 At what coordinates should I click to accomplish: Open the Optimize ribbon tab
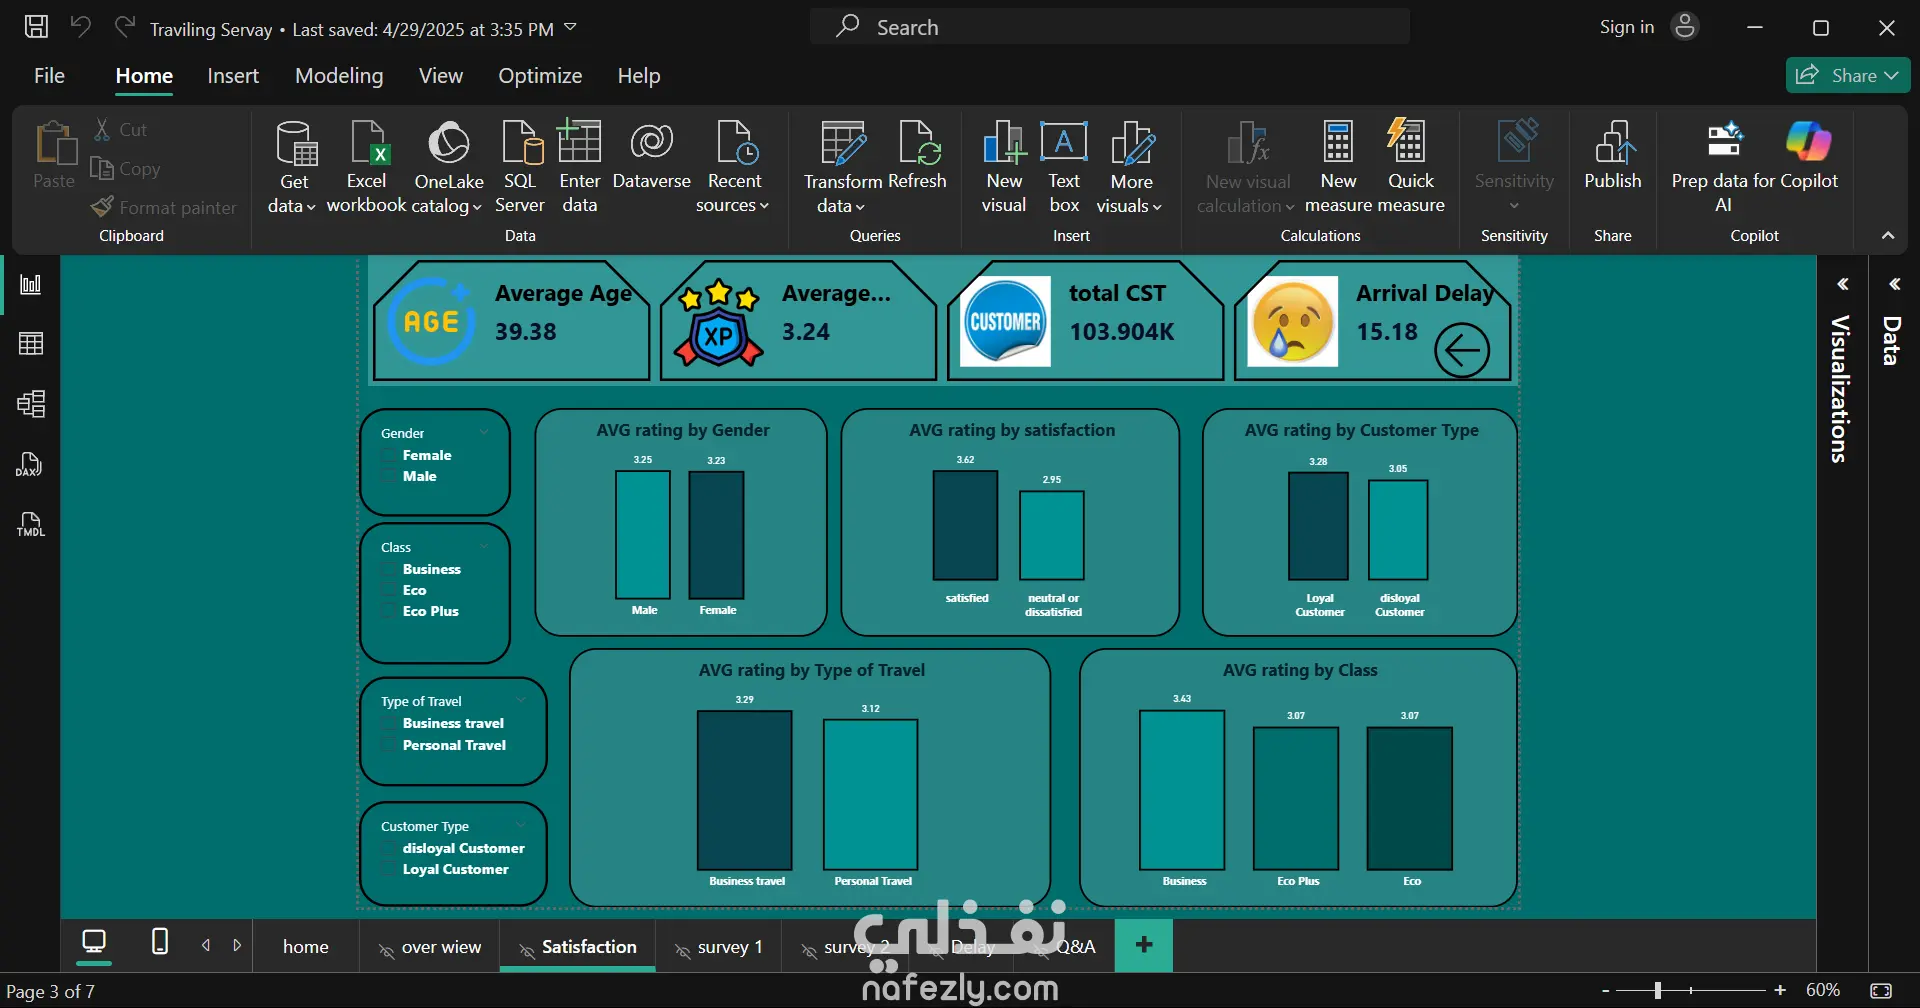[540, 76]
